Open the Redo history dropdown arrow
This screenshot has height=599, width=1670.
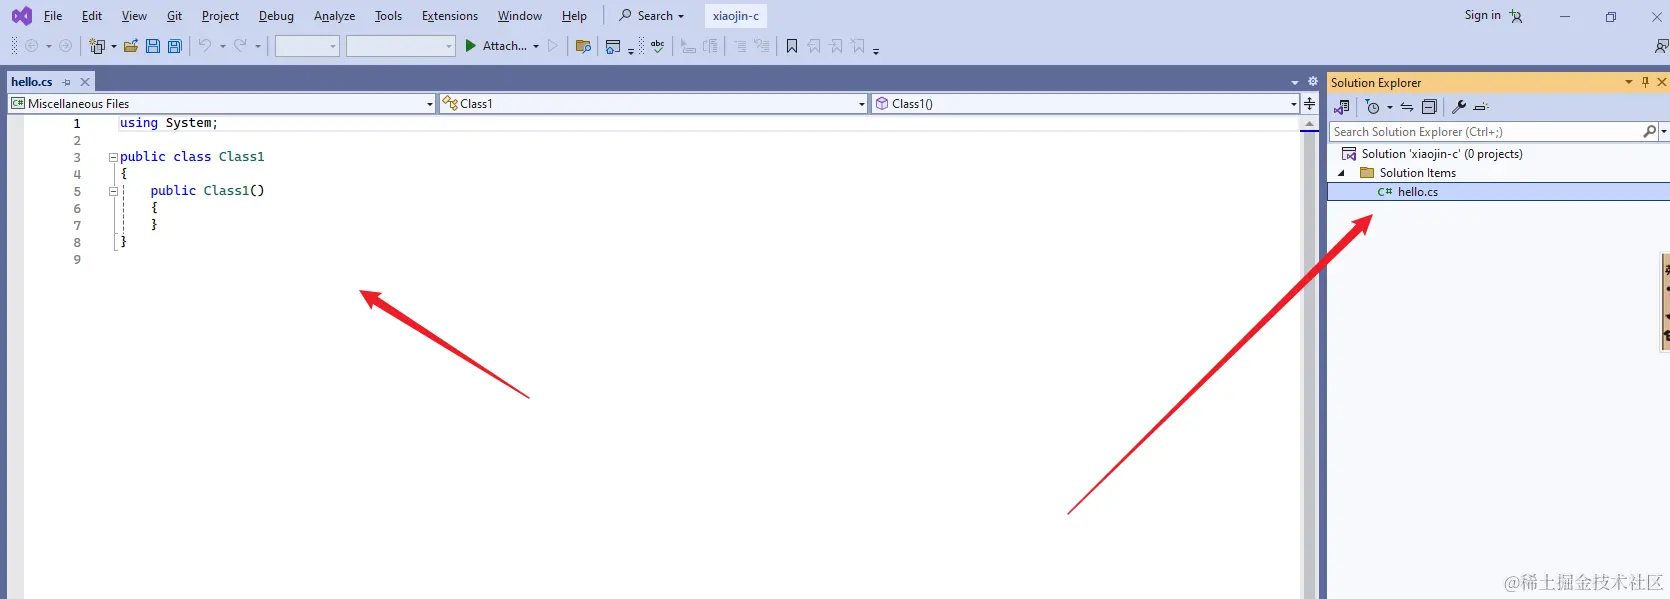click(258, 46)
